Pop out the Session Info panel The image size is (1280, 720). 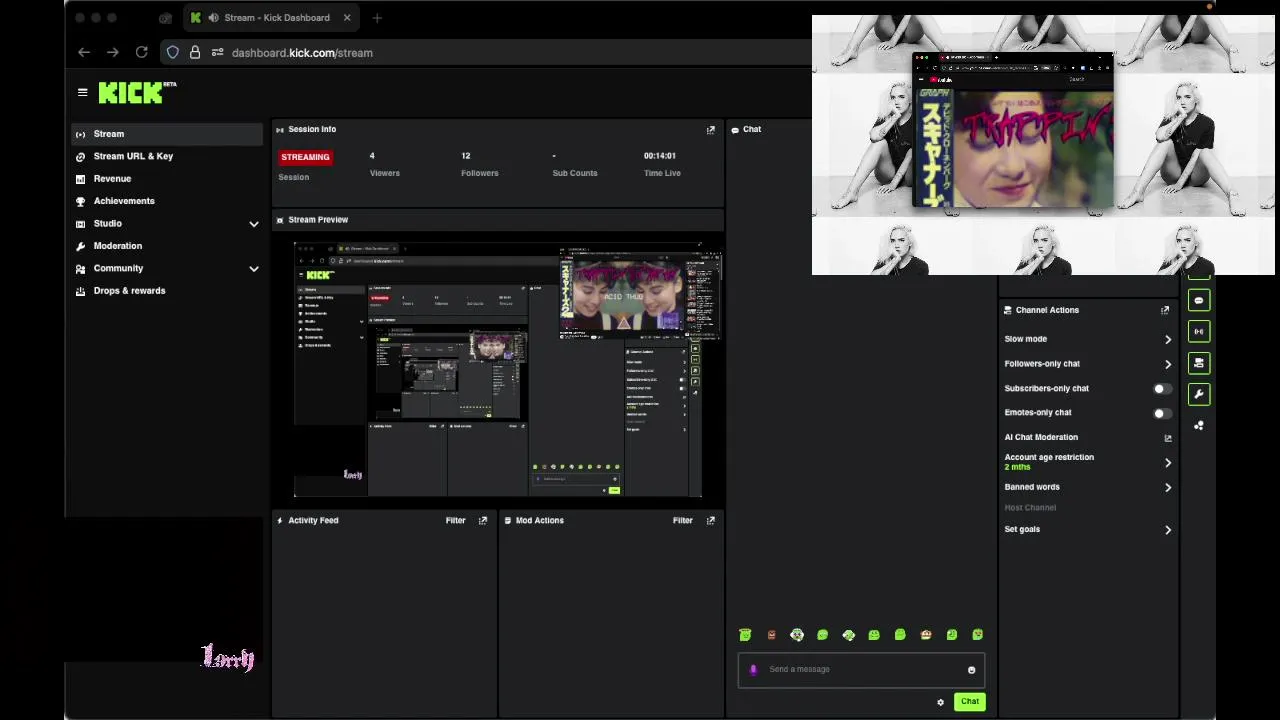click(711, 130)
